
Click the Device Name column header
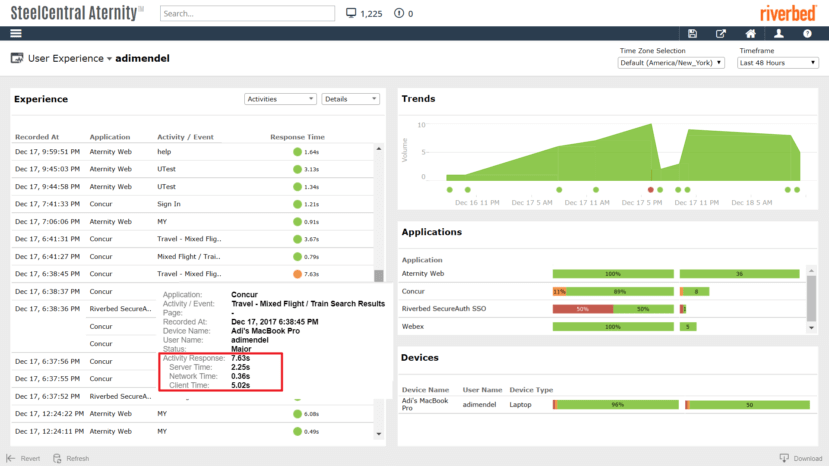pos(425,390)
